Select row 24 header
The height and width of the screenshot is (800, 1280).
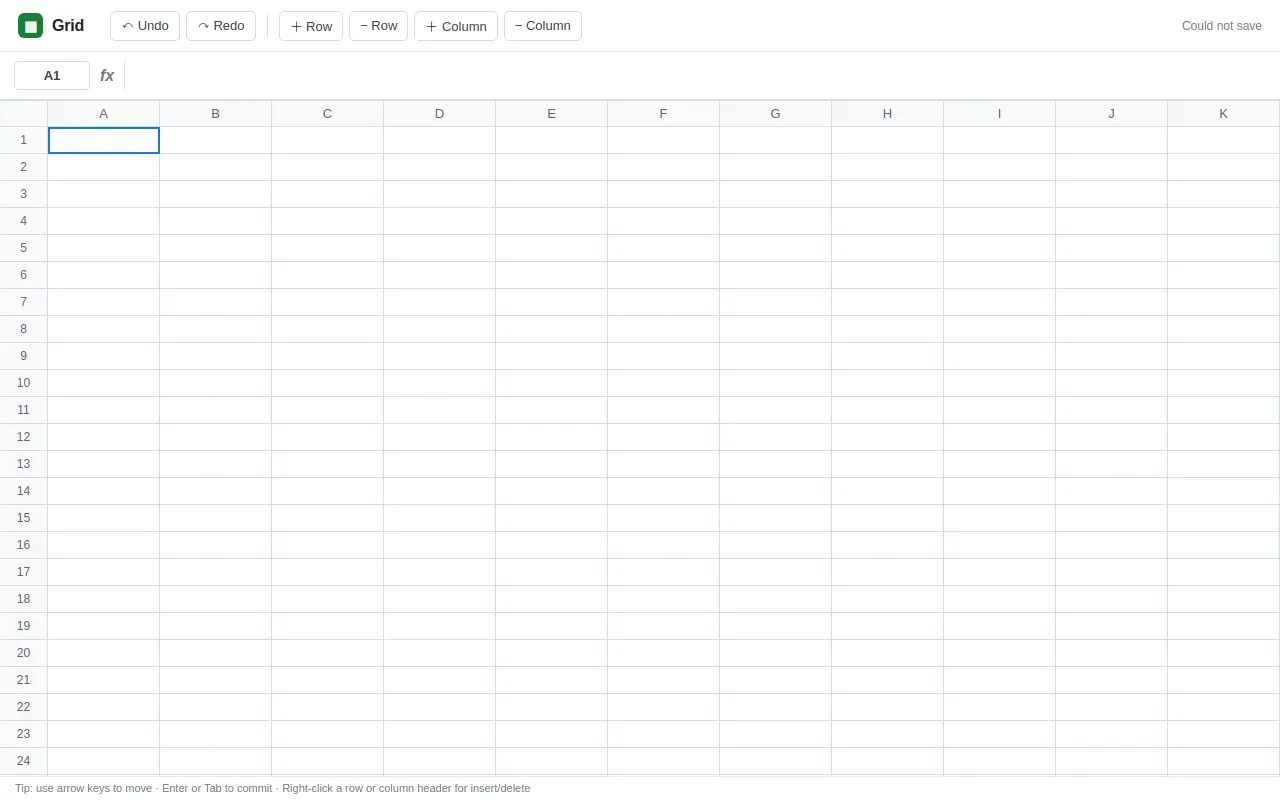tap(24, 761)
